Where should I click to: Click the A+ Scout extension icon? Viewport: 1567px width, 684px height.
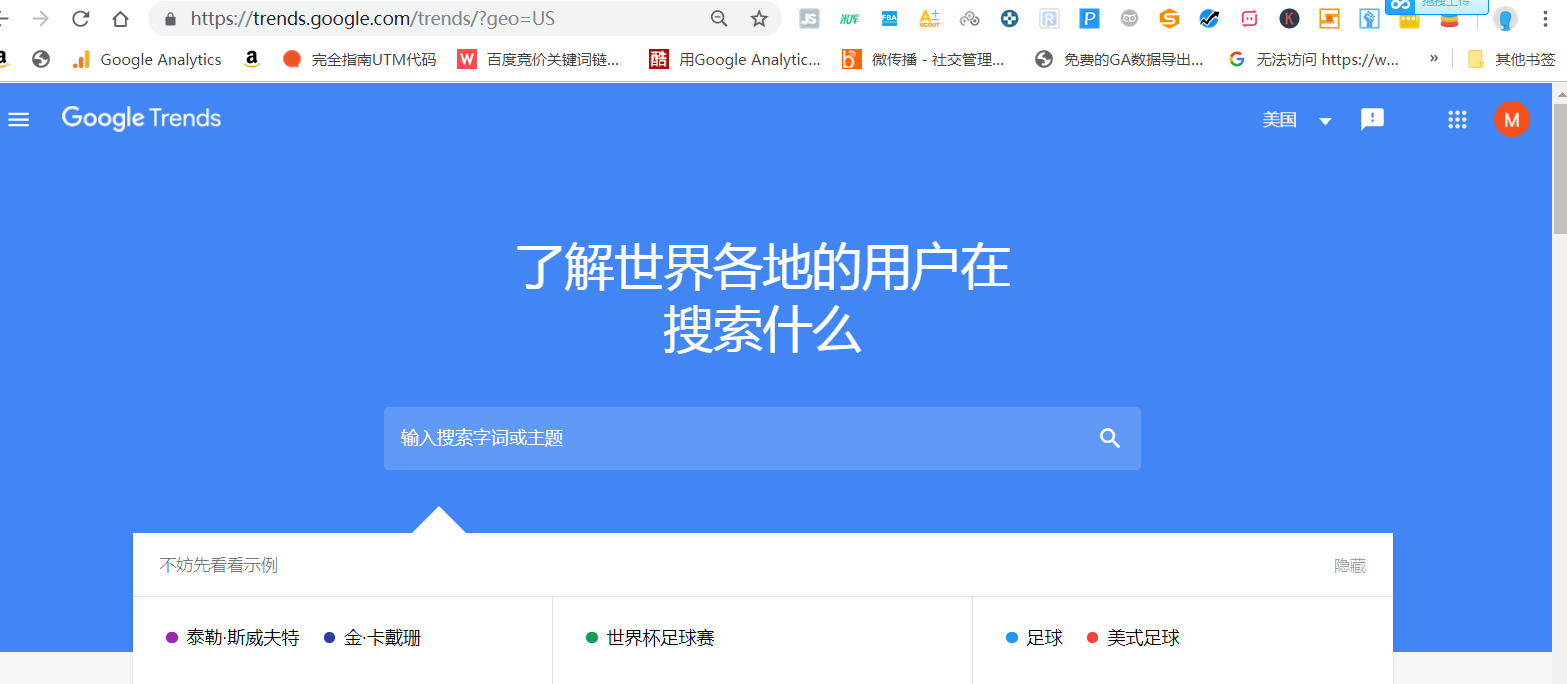(929, 18)
